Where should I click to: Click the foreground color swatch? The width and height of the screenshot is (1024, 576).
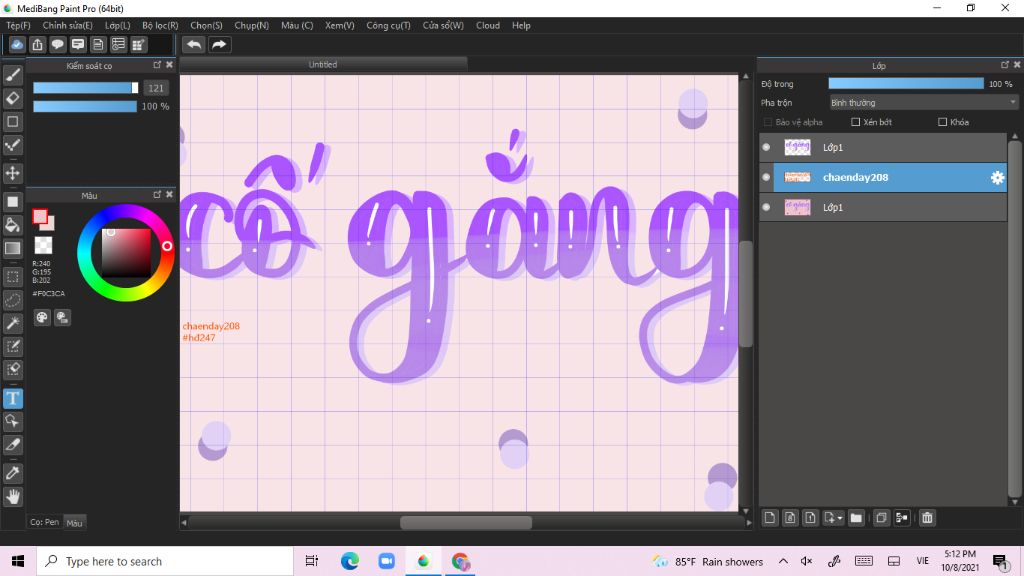pos(40,217)
